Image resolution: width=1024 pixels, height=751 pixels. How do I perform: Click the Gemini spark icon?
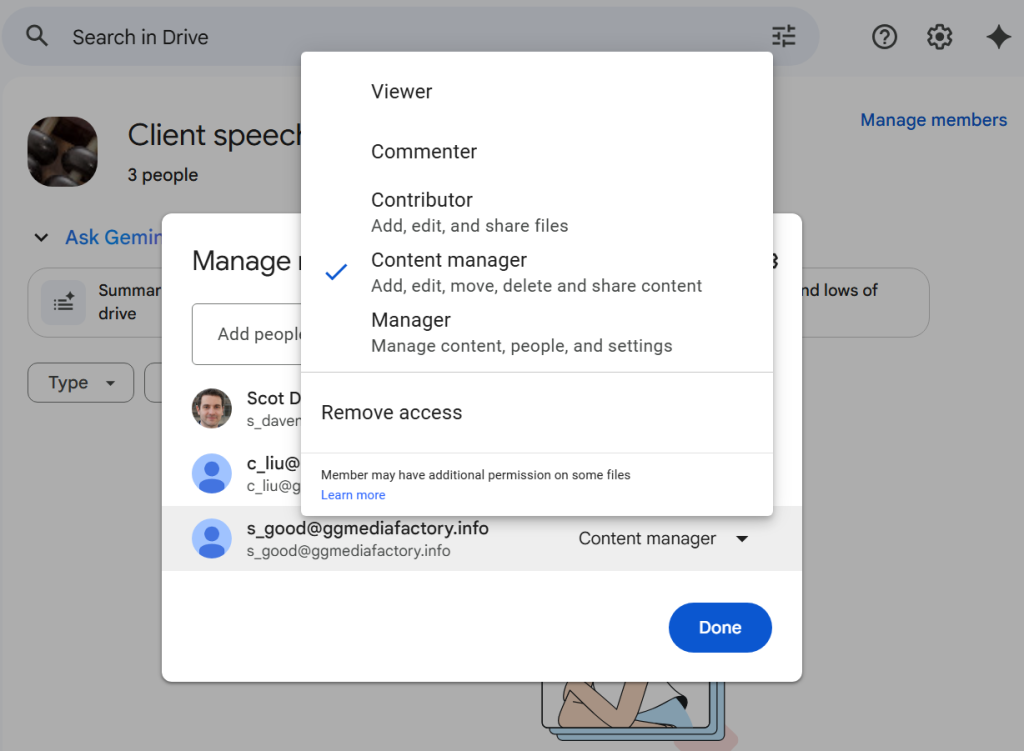[998, 36]
